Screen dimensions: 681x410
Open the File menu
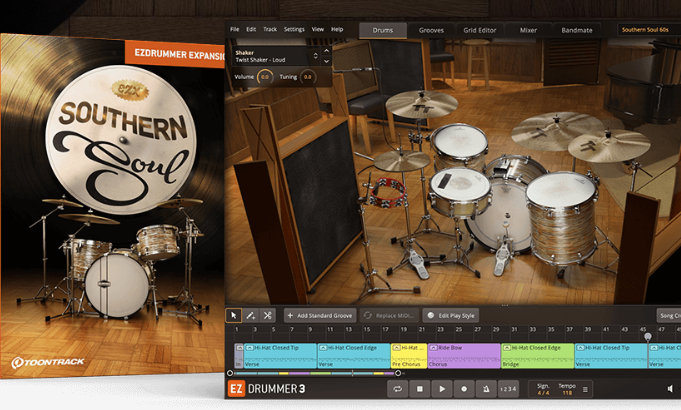click(235, 29)
